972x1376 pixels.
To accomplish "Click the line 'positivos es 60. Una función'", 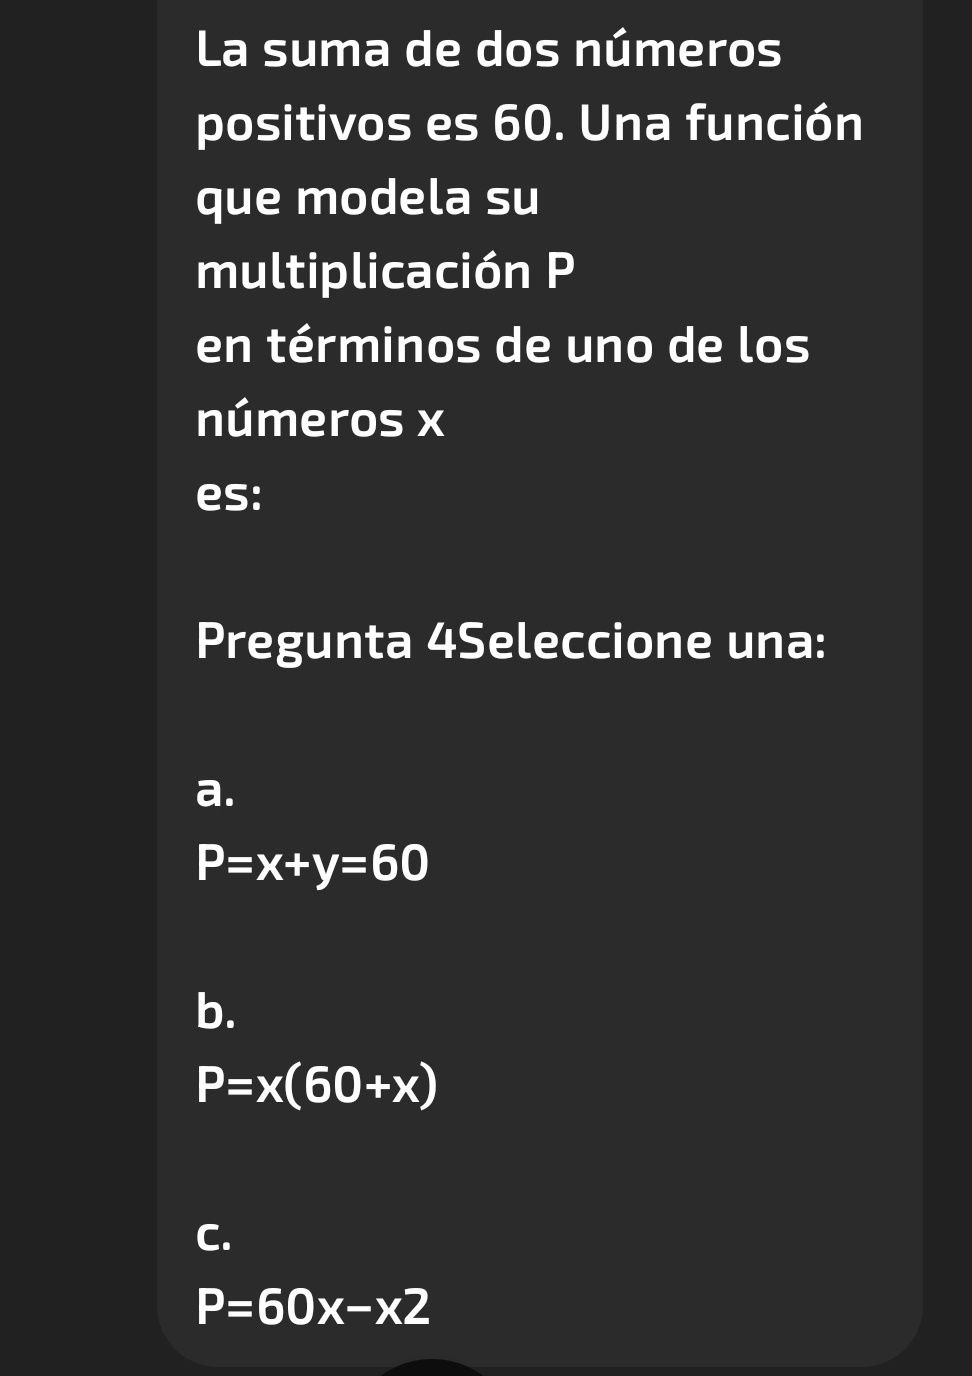I will (x=530, y=125).
